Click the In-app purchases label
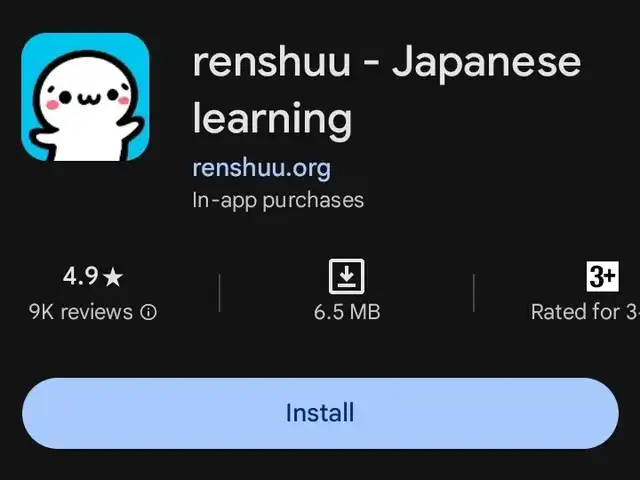The height and width of the screenshot is (480, 640). tap(278, 200)
